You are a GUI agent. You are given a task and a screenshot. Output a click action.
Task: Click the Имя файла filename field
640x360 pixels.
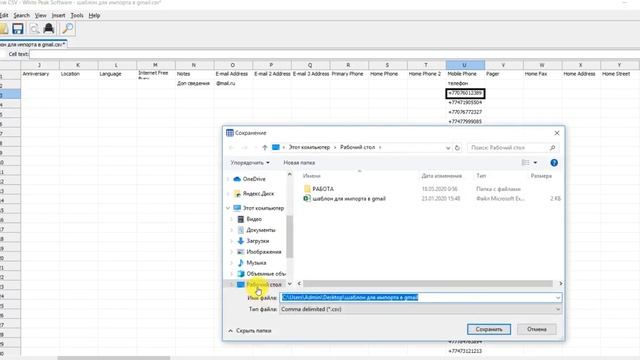[x=420, y=298]
